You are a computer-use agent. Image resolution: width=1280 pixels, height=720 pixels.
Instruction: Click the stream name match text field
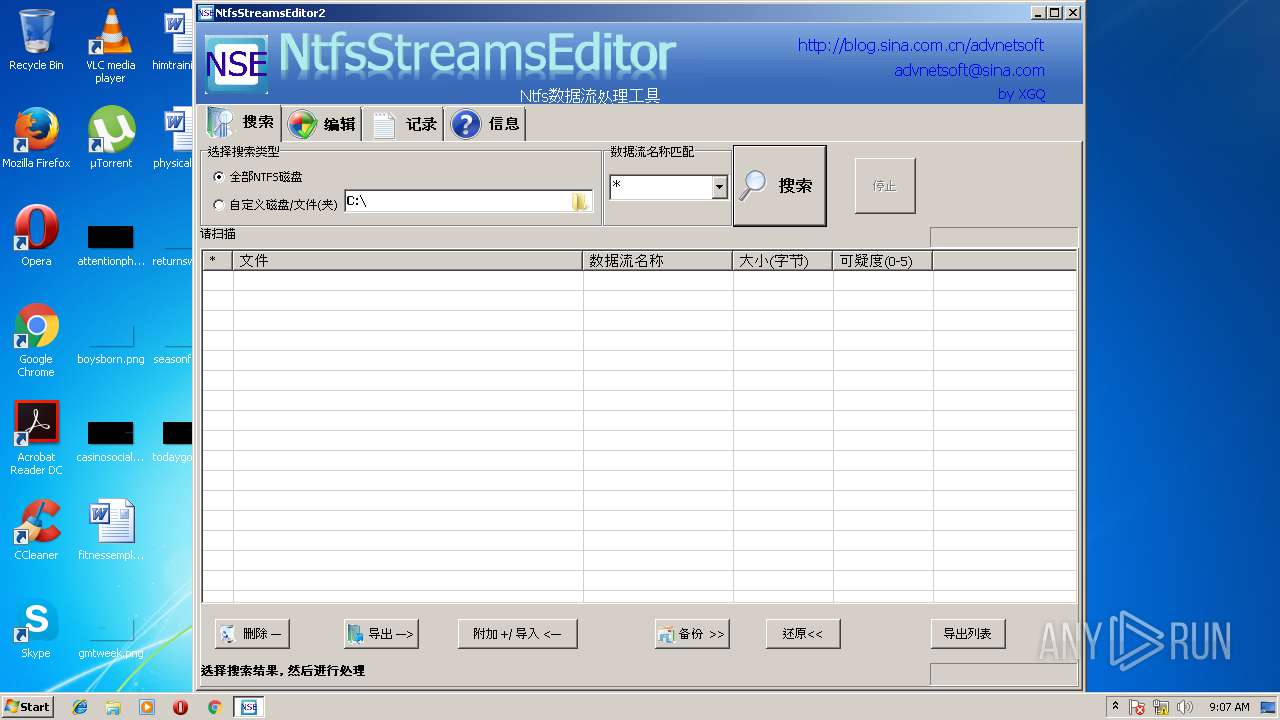coord(661,187)
